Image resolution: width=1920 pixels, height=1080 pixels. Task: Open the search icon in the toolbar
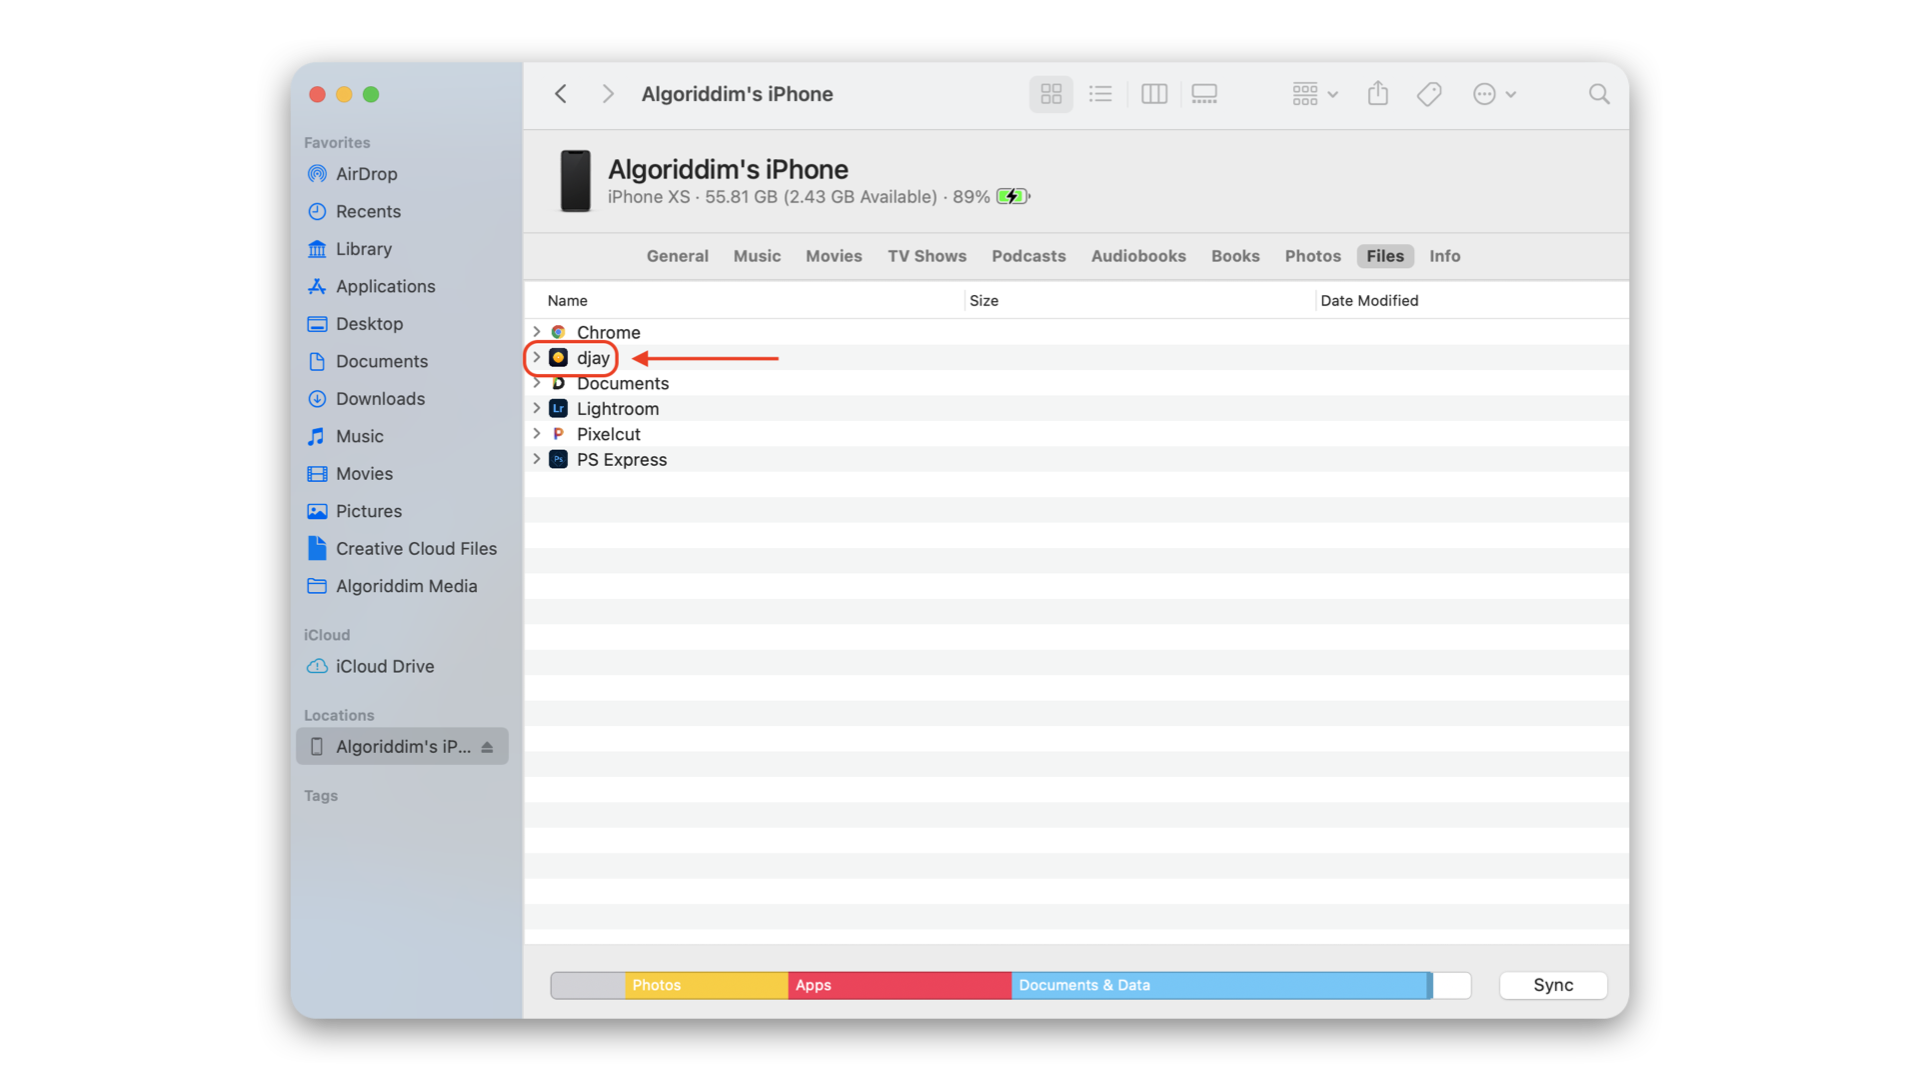point(1598,93)
